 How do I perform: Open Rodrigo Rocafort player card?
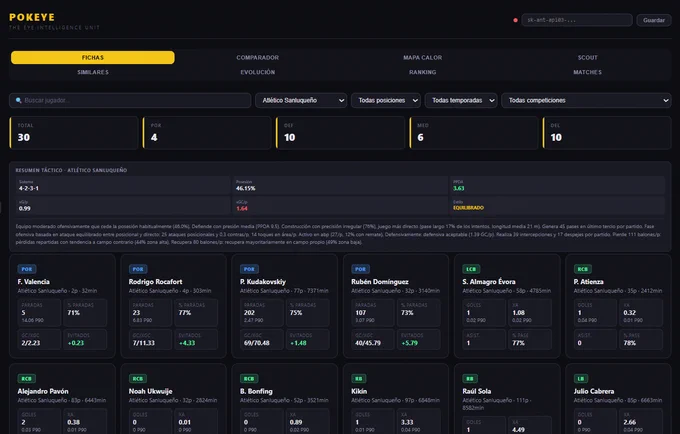(x=173, y=306)
